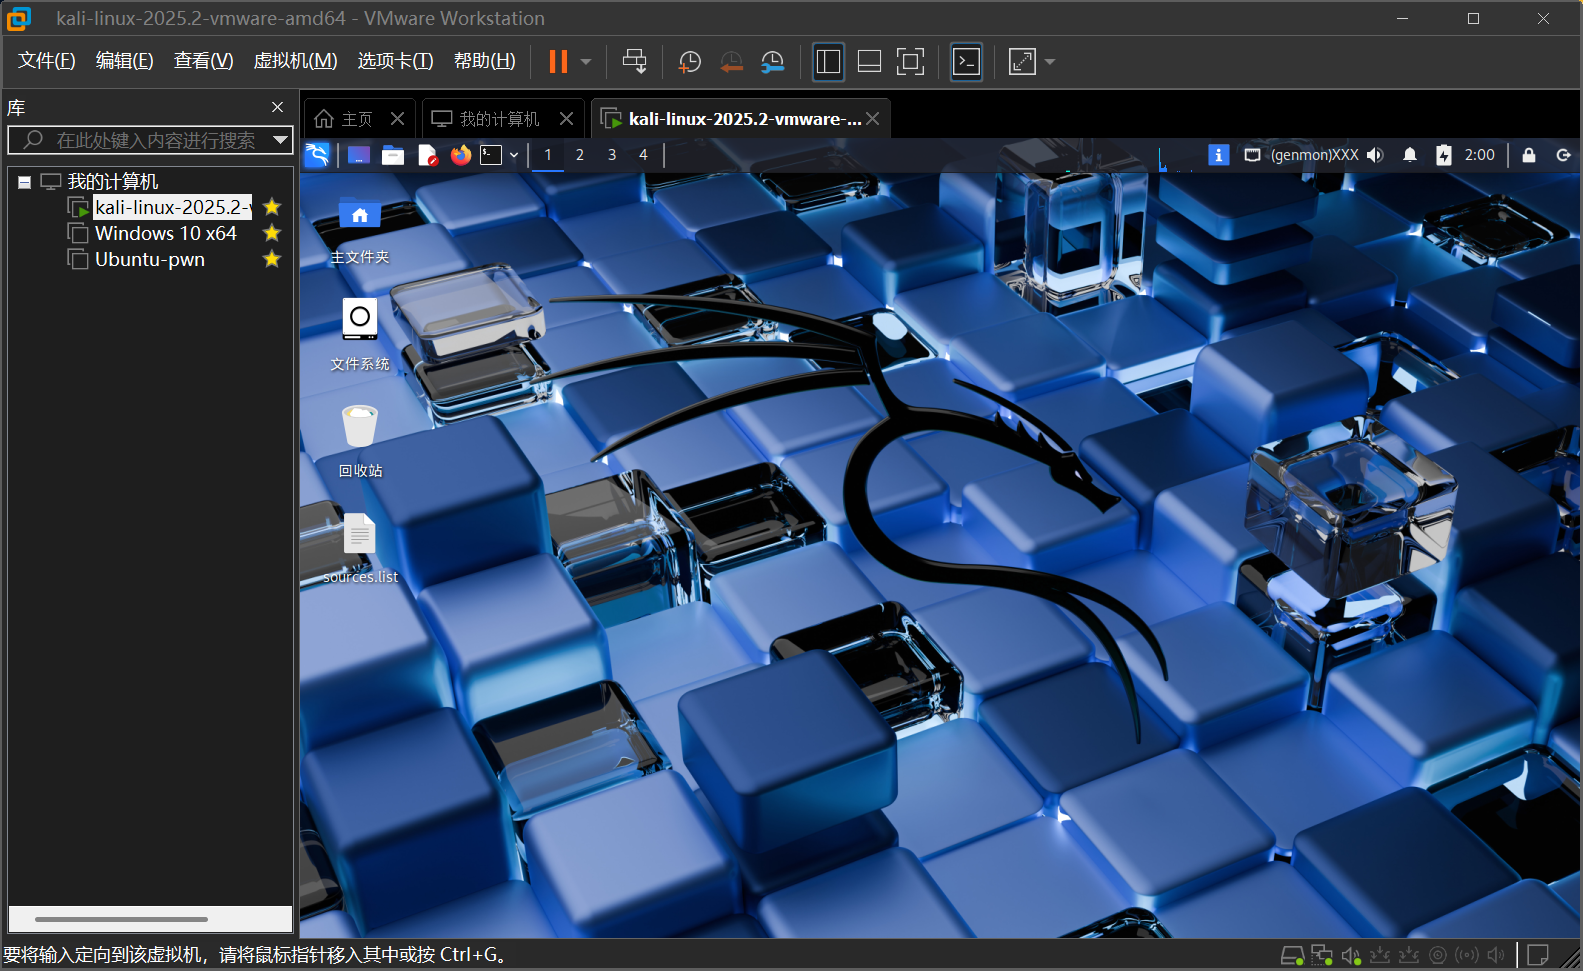
Task: Click the Kali log out icon
Action: pyautogui.click(x=1564, y=155)
